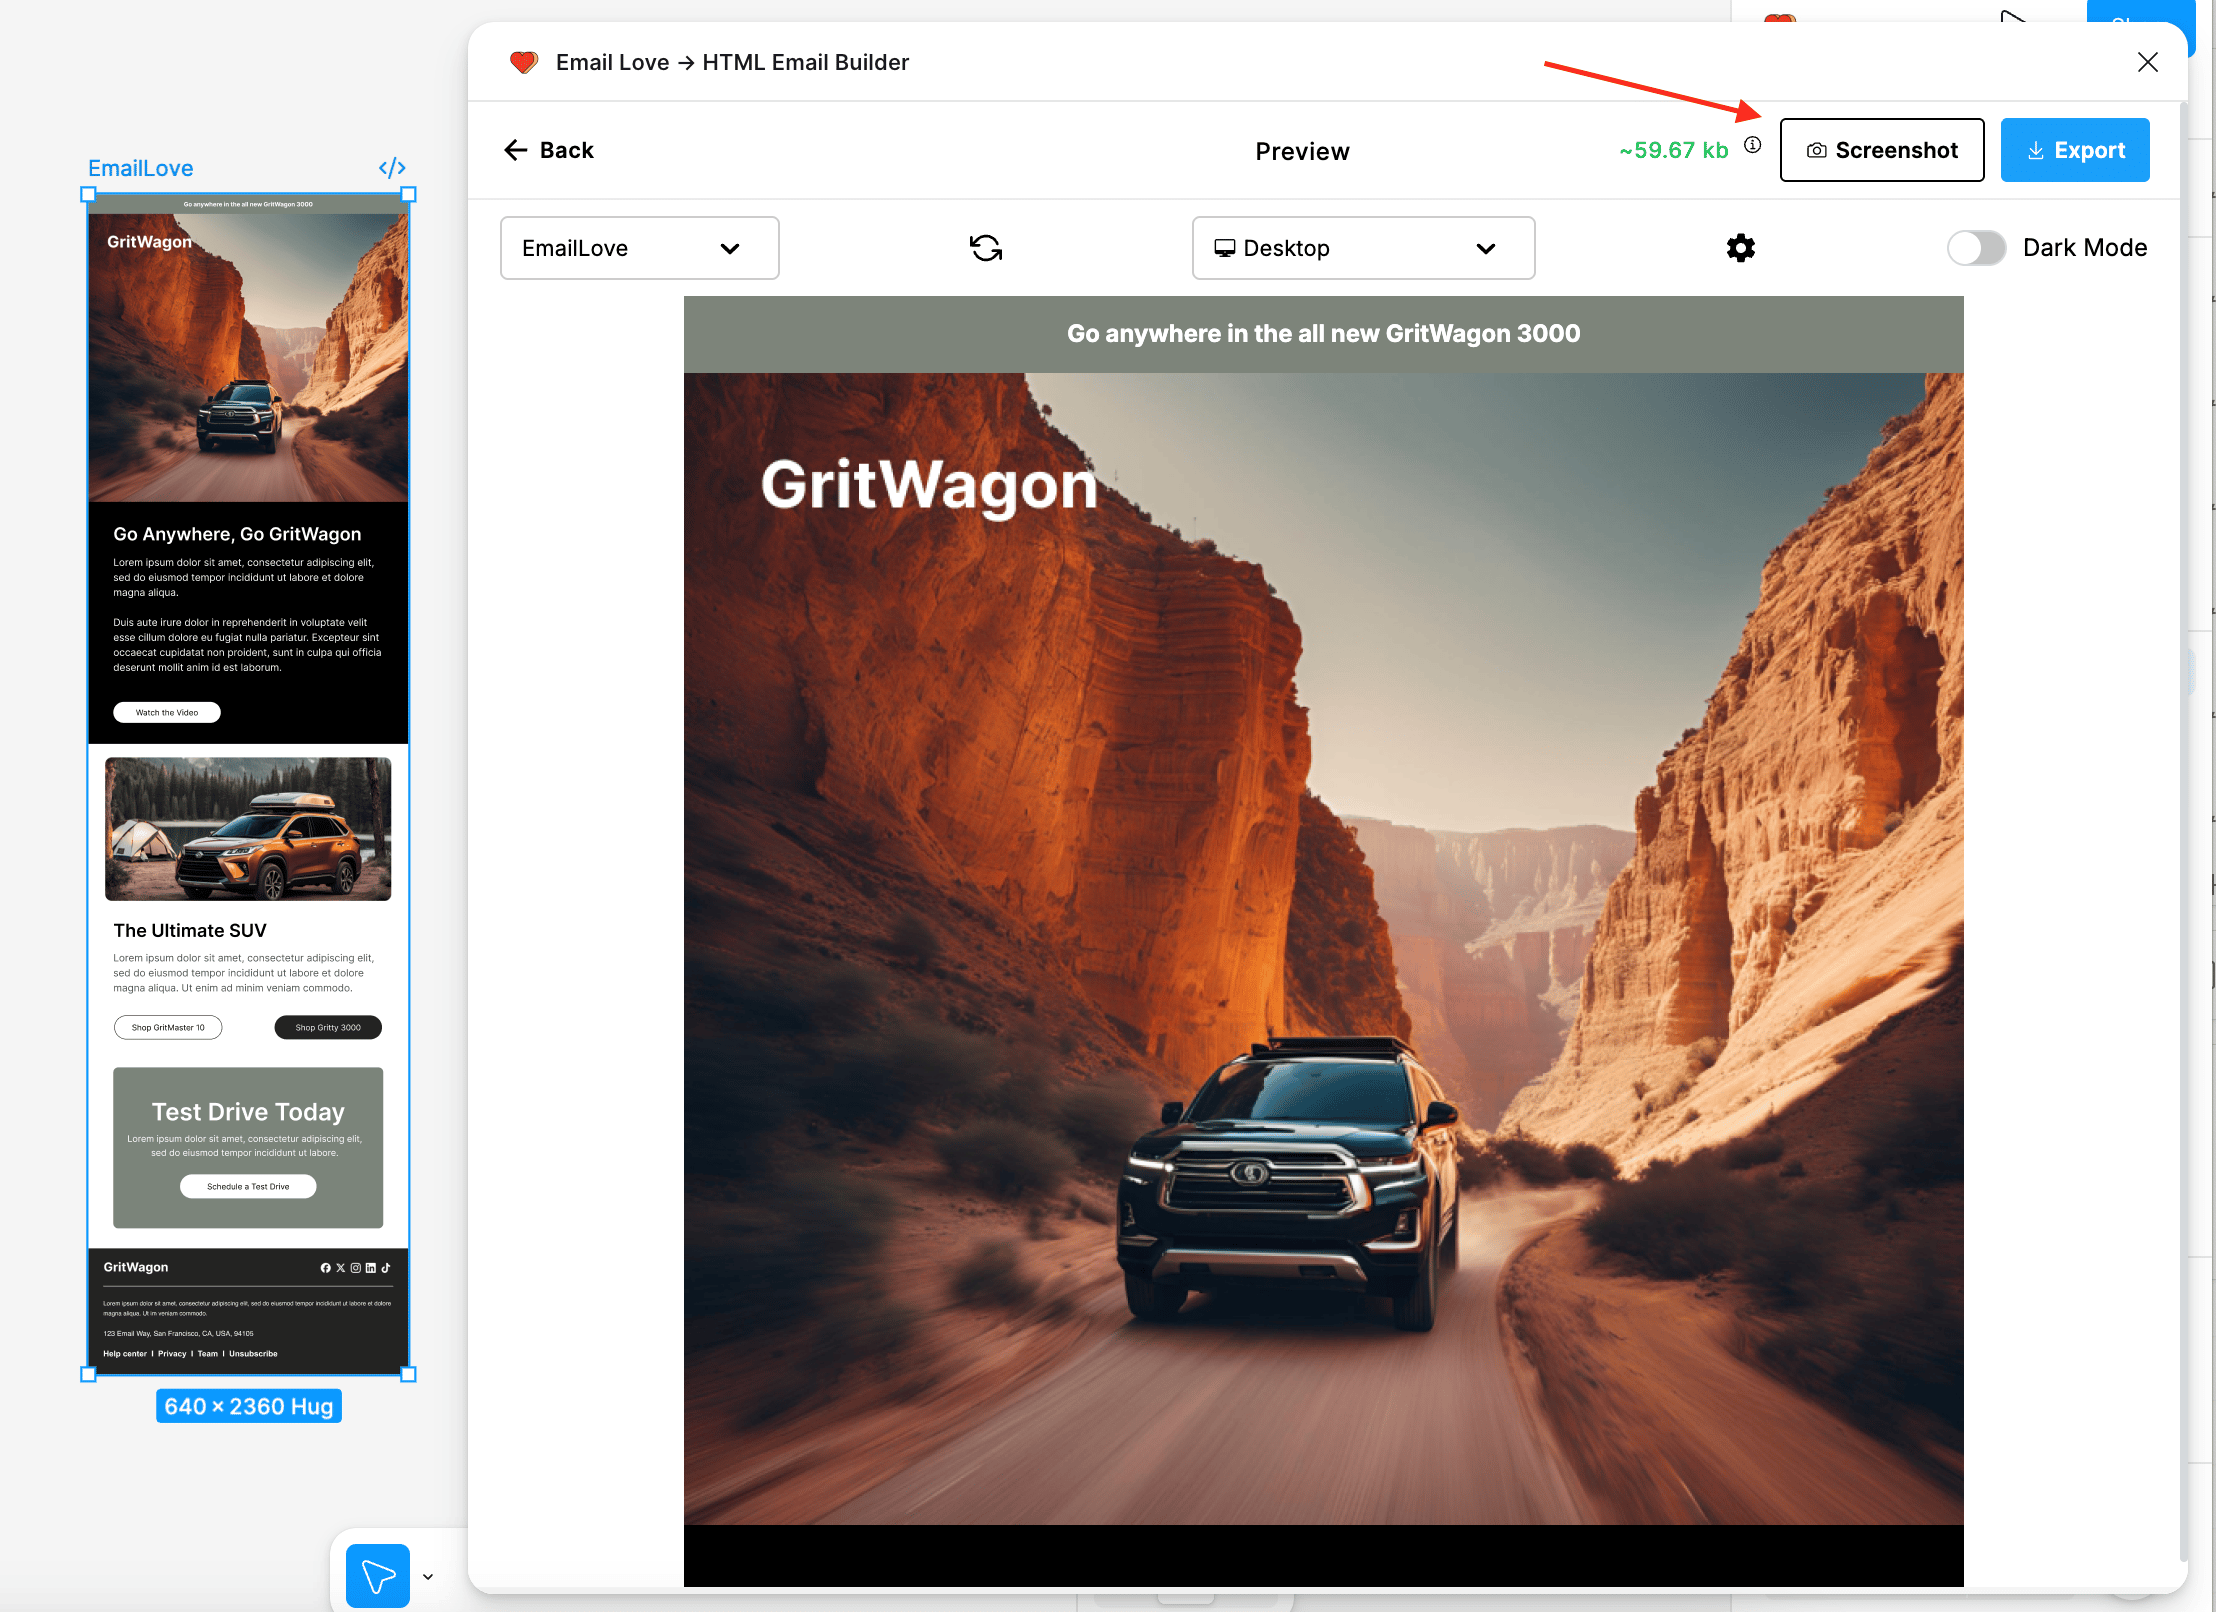
Task: Click X icon in canvas footer
Action: tap(341, 1267)
